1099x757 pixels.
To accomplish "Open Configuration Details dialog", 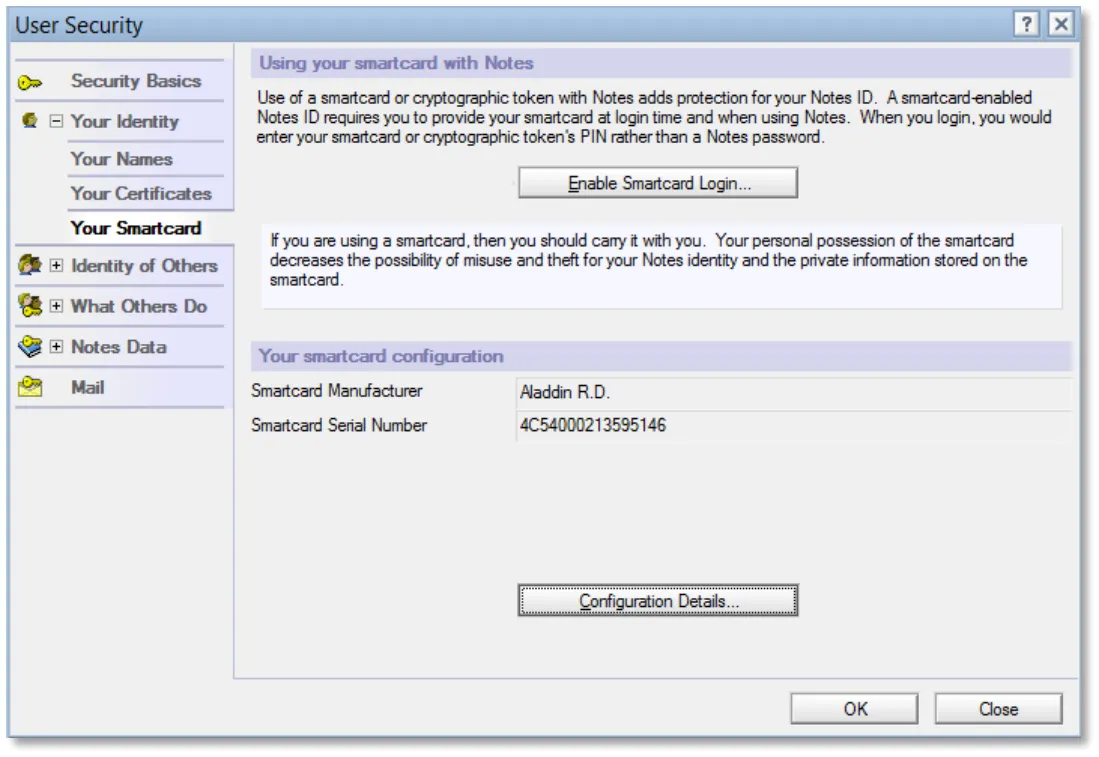I will pos(657,601).
